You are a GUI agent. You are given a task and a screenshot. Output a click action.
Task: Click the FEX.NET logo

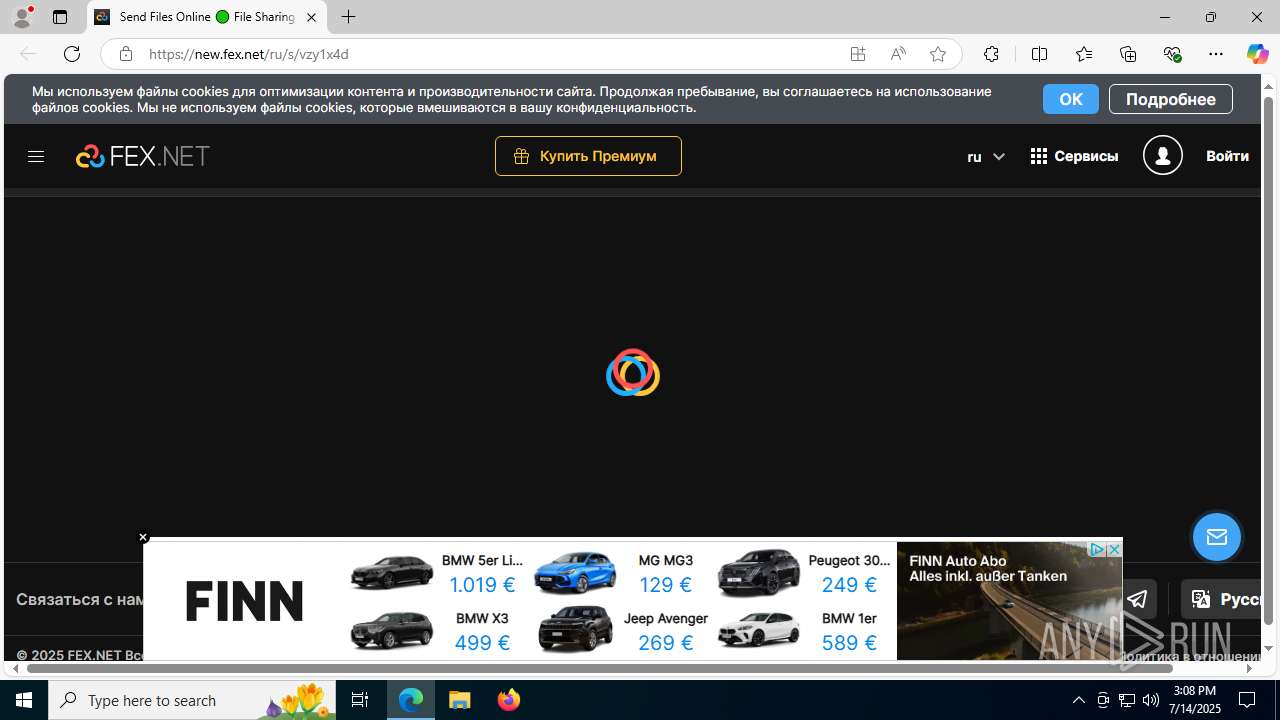[x=142, y=156]
